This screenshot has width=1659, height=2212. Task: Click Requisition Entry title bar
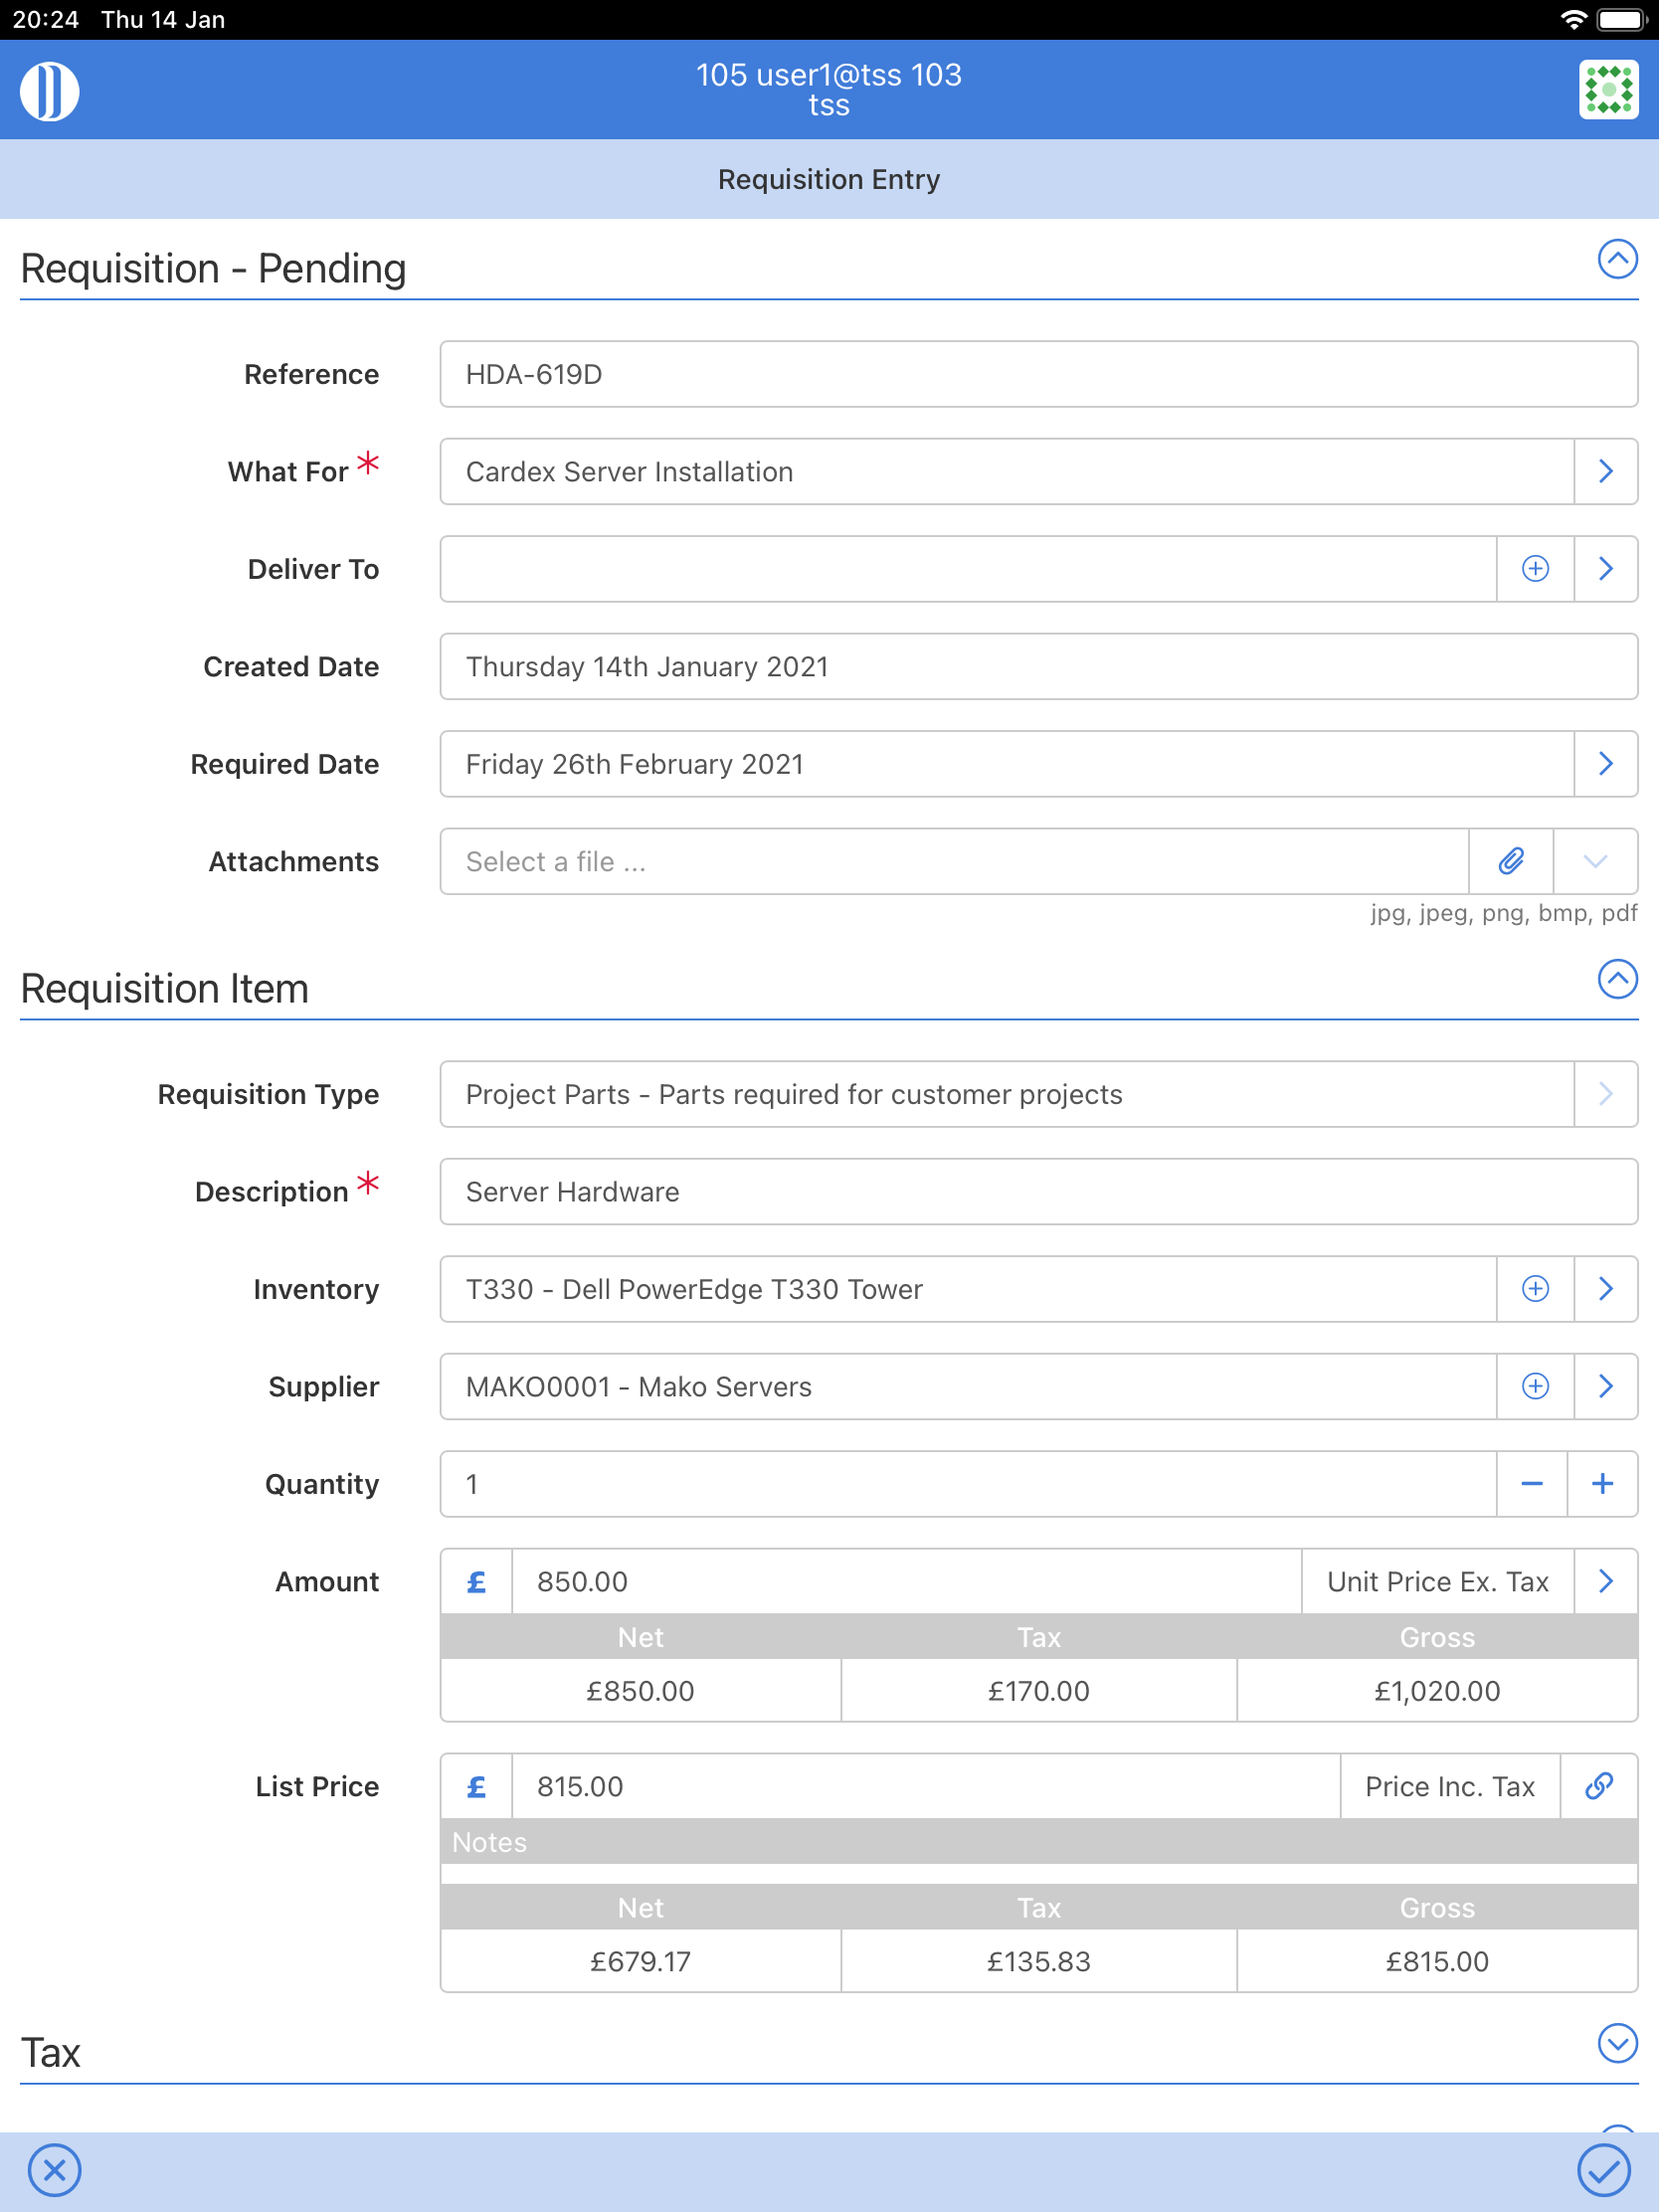[829, 179]
